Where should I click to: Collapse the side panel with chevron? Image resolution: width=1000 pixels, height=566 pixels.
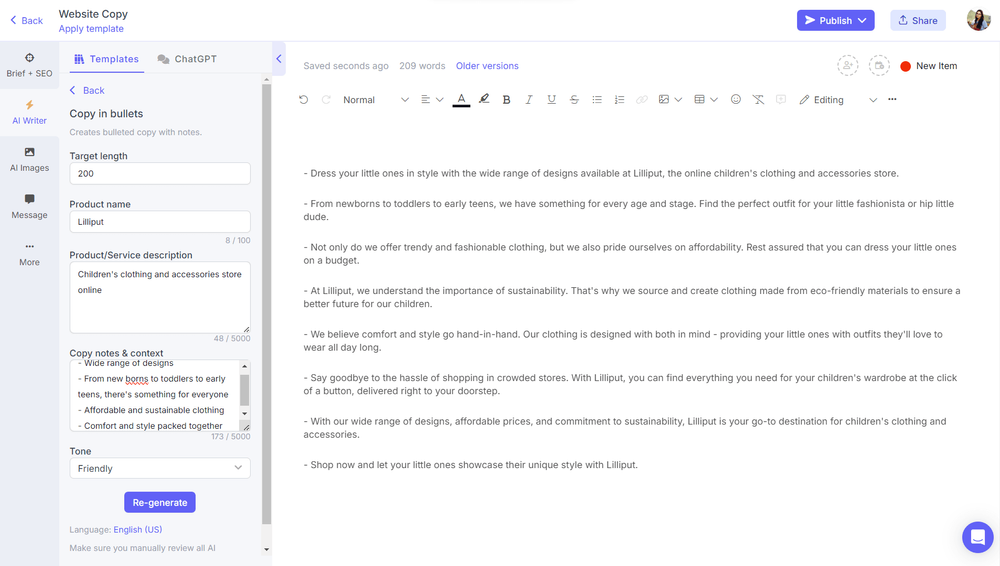[x=279, y=59]
